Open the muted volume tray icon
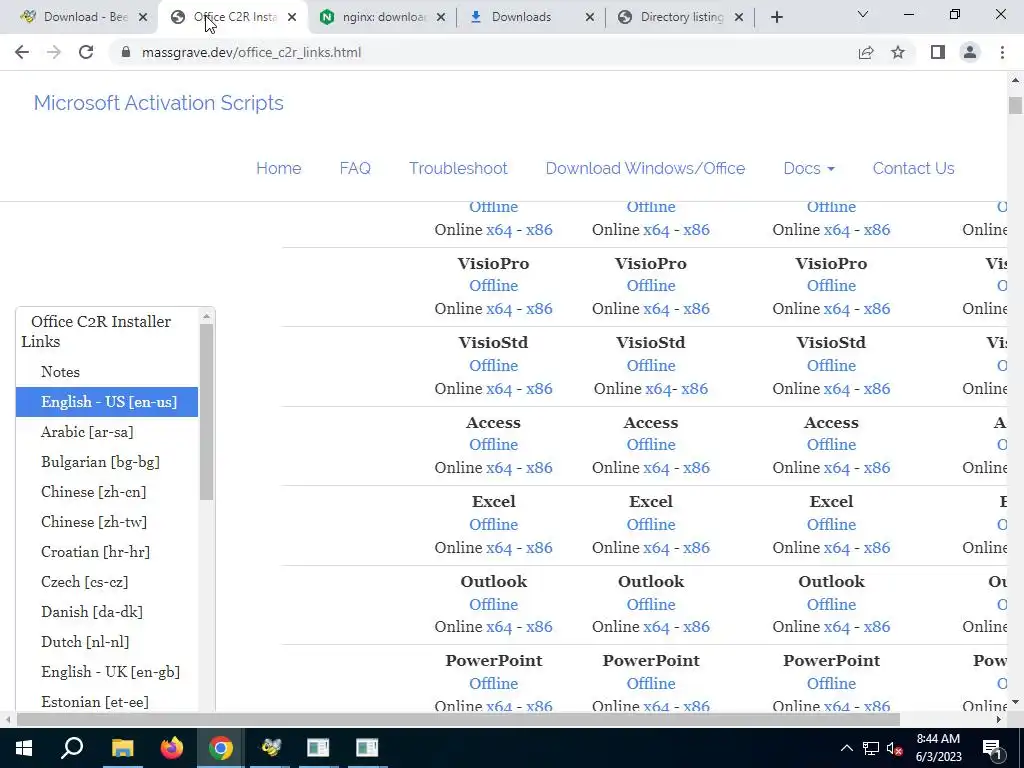Viewport: 1024px width, 768px height. tap(894, 748)
